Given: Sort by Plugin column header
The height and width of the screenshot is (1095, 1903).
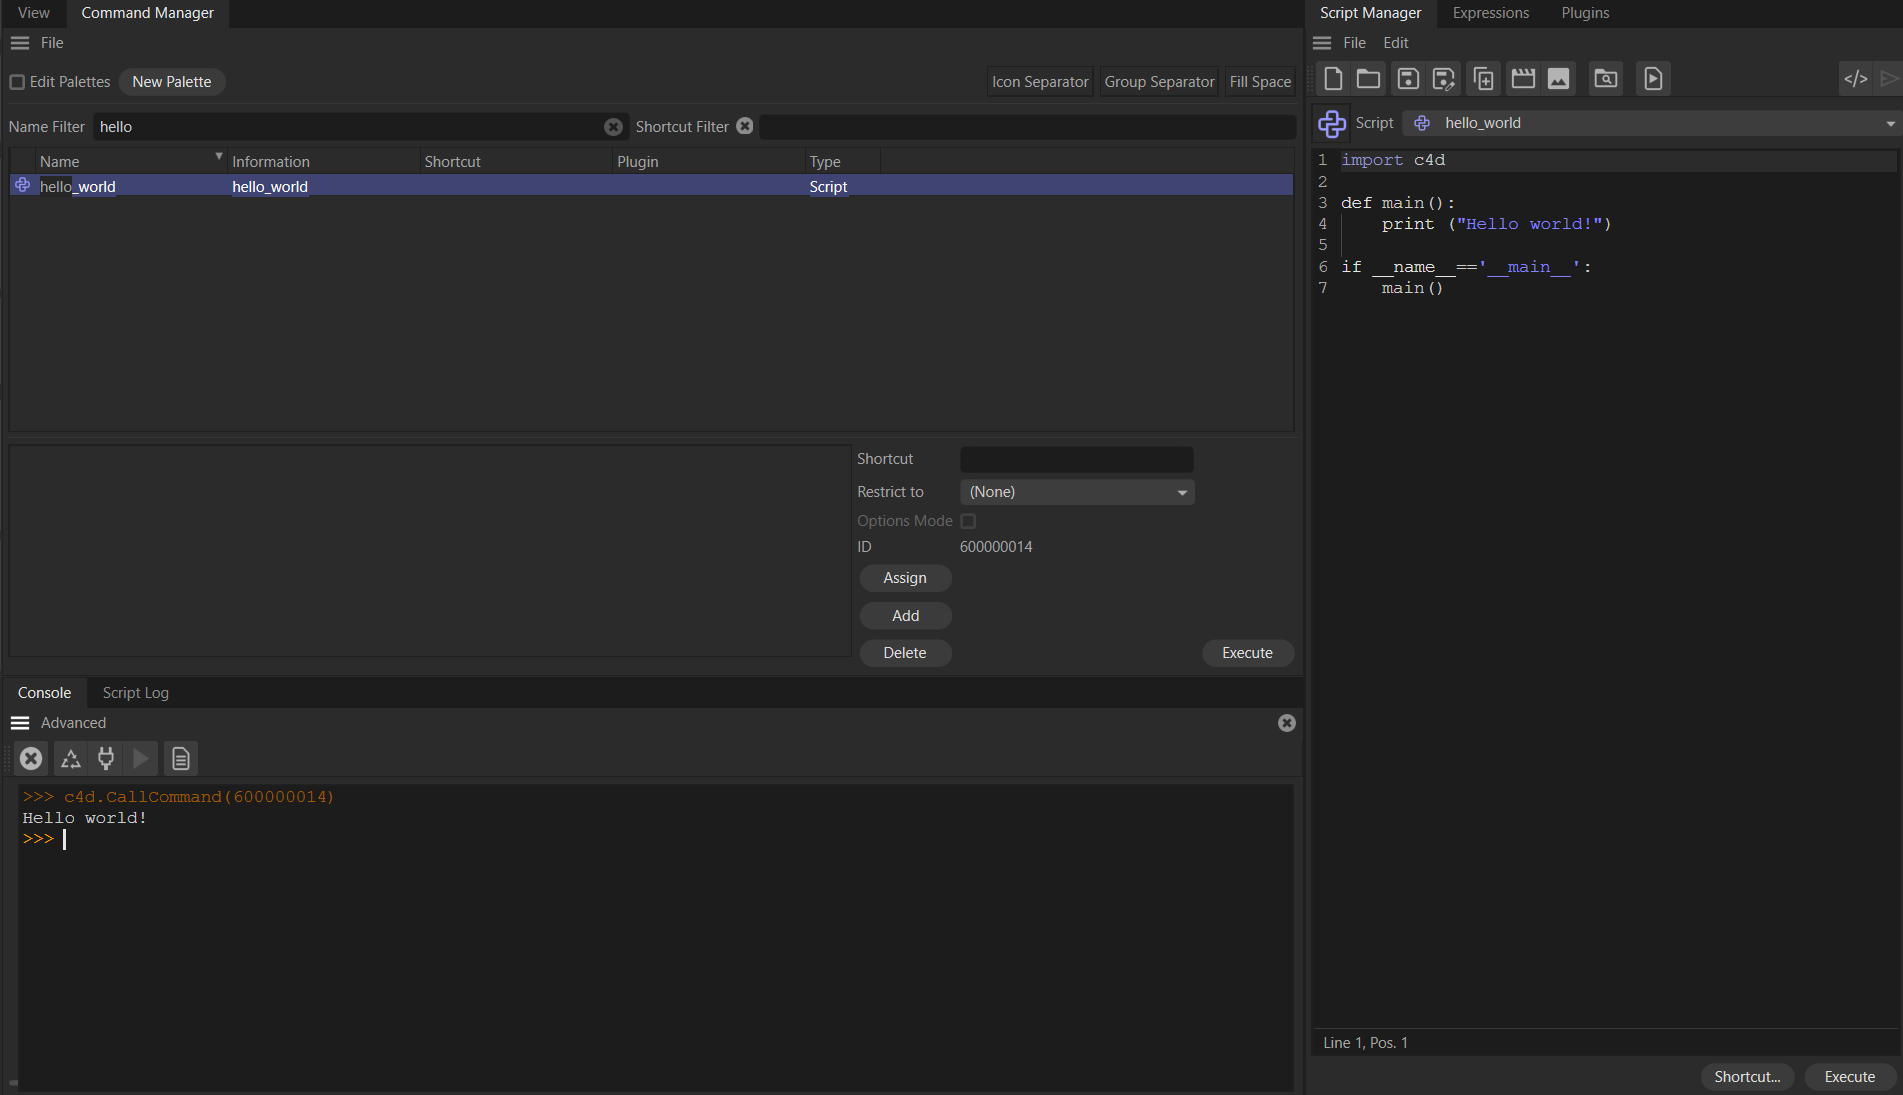Looking at the screenshot, I should (709, 162).
